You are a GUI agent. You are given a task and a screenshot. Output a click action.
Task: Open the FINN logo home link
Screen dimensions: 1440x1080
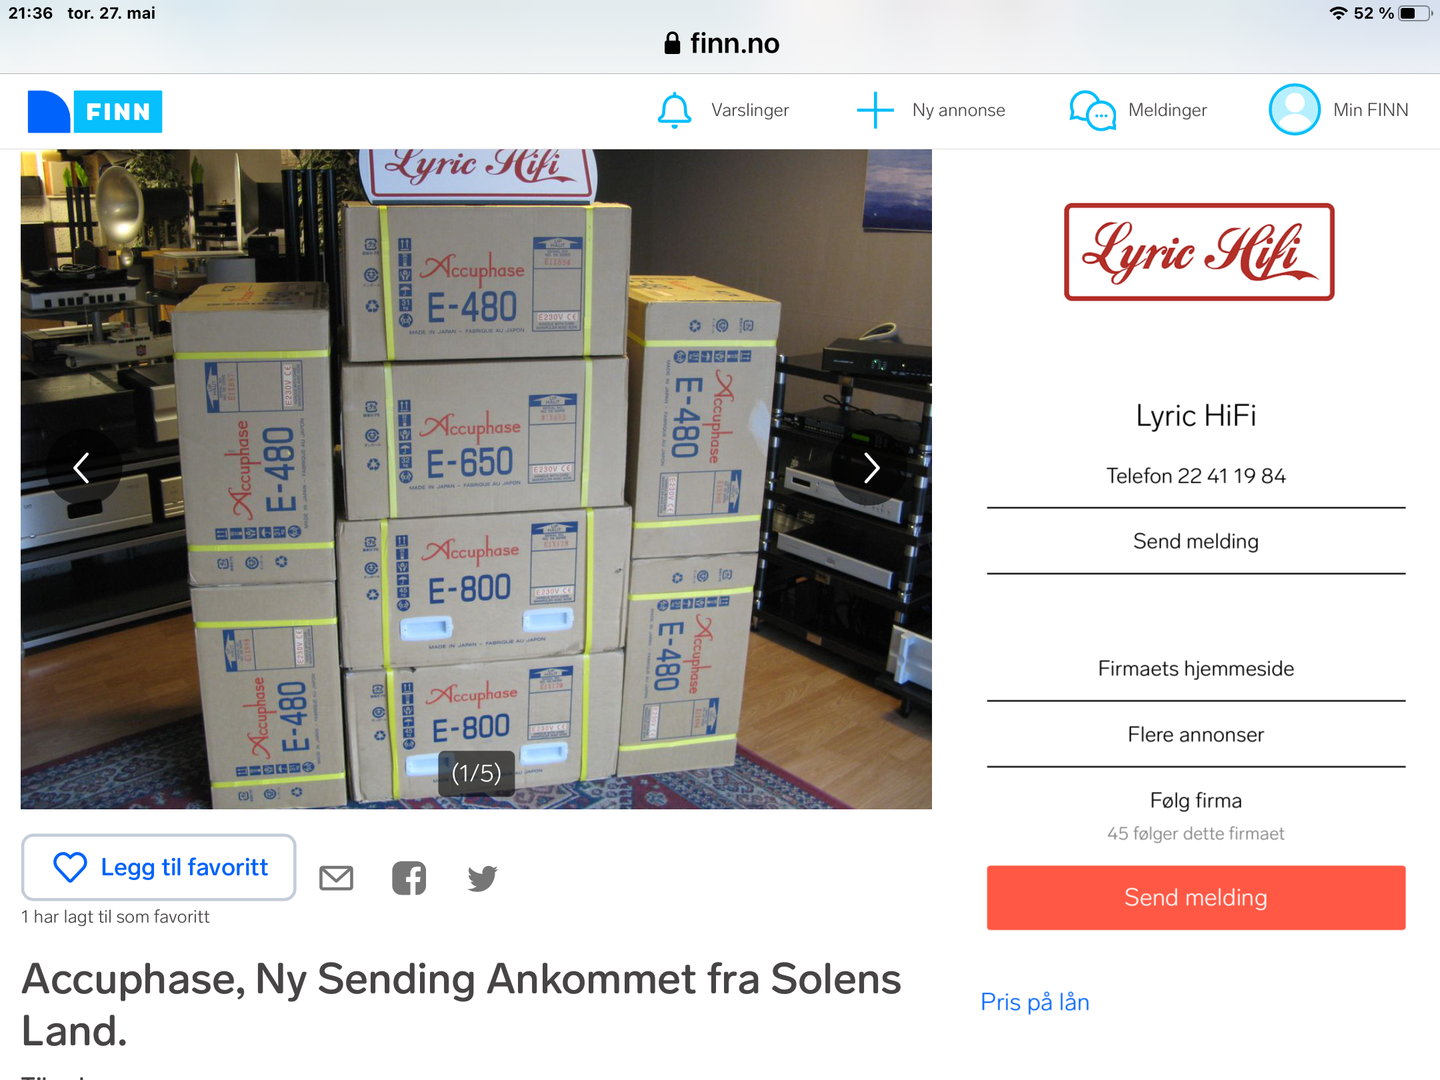(95, 111)
